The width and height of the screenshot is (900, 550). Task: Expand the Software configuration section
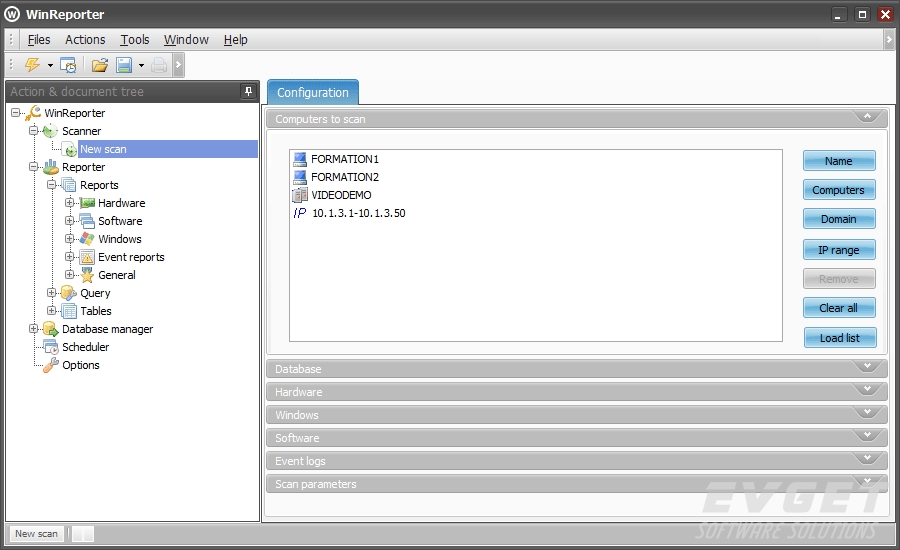[x=867, y=436]
